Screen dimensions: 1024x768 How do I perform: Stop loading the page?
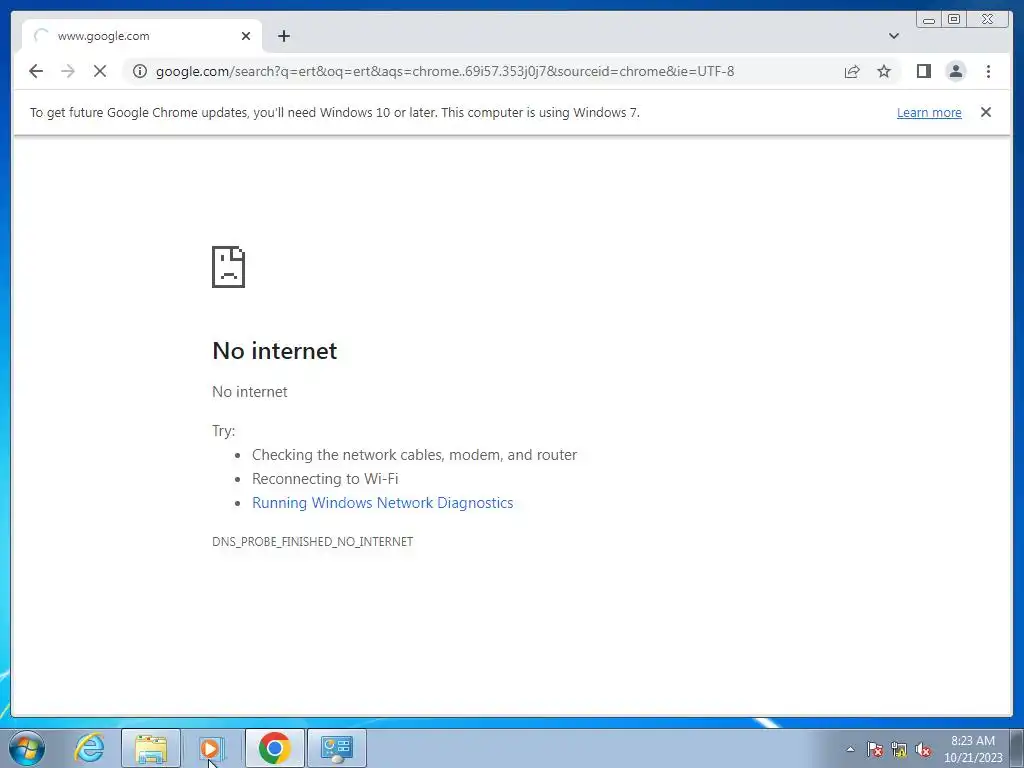tap(100, 71)
